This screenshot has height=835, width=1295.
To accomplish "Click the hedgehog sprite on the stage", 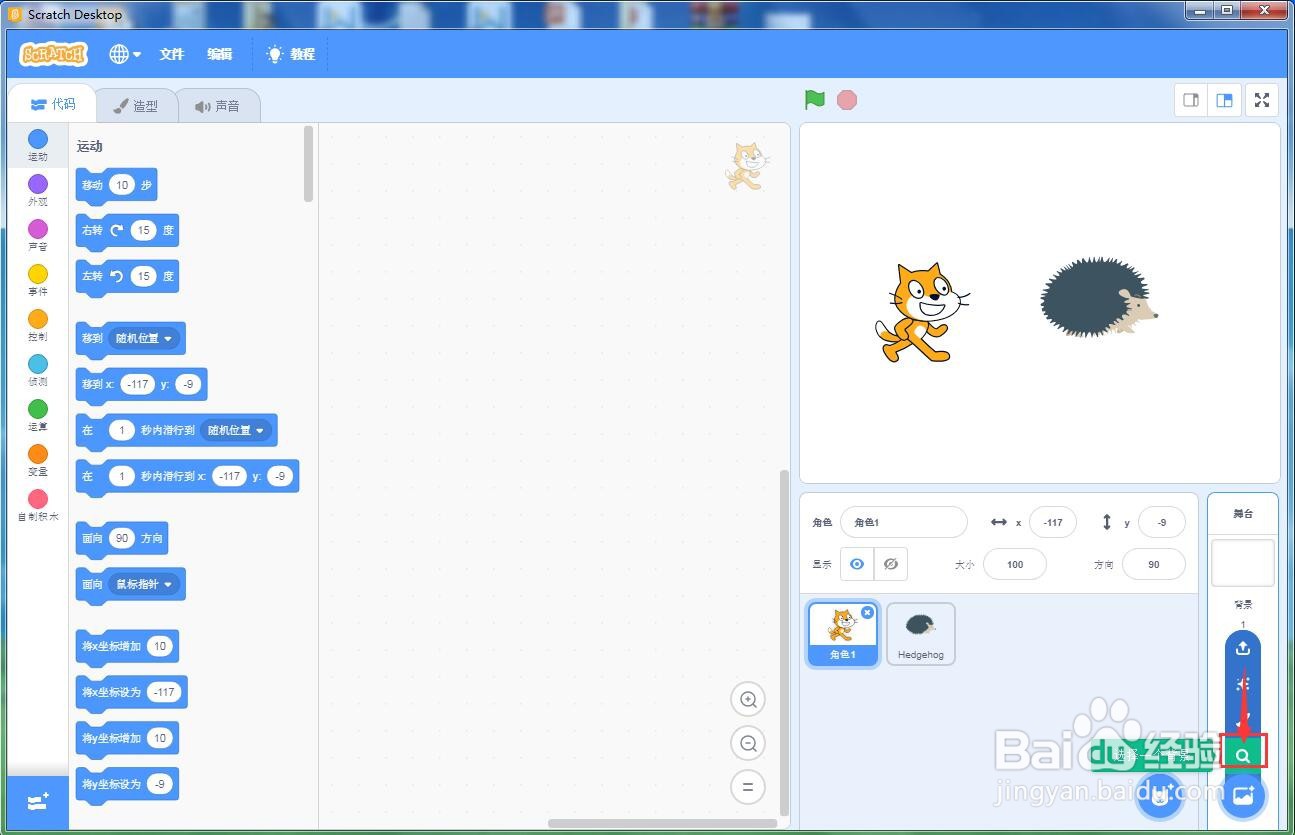I will pyautogui.click(x=1098, y=298).
